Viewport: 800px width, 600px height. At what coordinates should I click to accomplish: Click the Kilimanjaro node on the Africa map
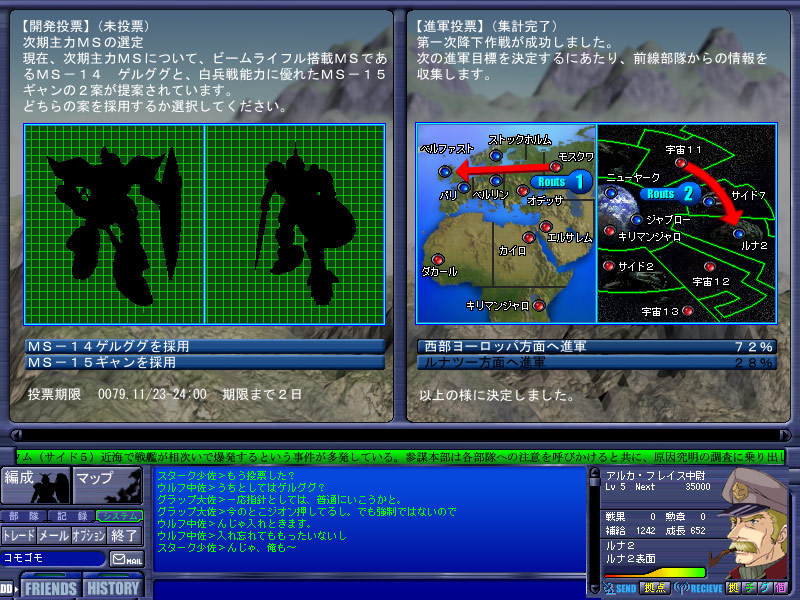pos(538,305)
